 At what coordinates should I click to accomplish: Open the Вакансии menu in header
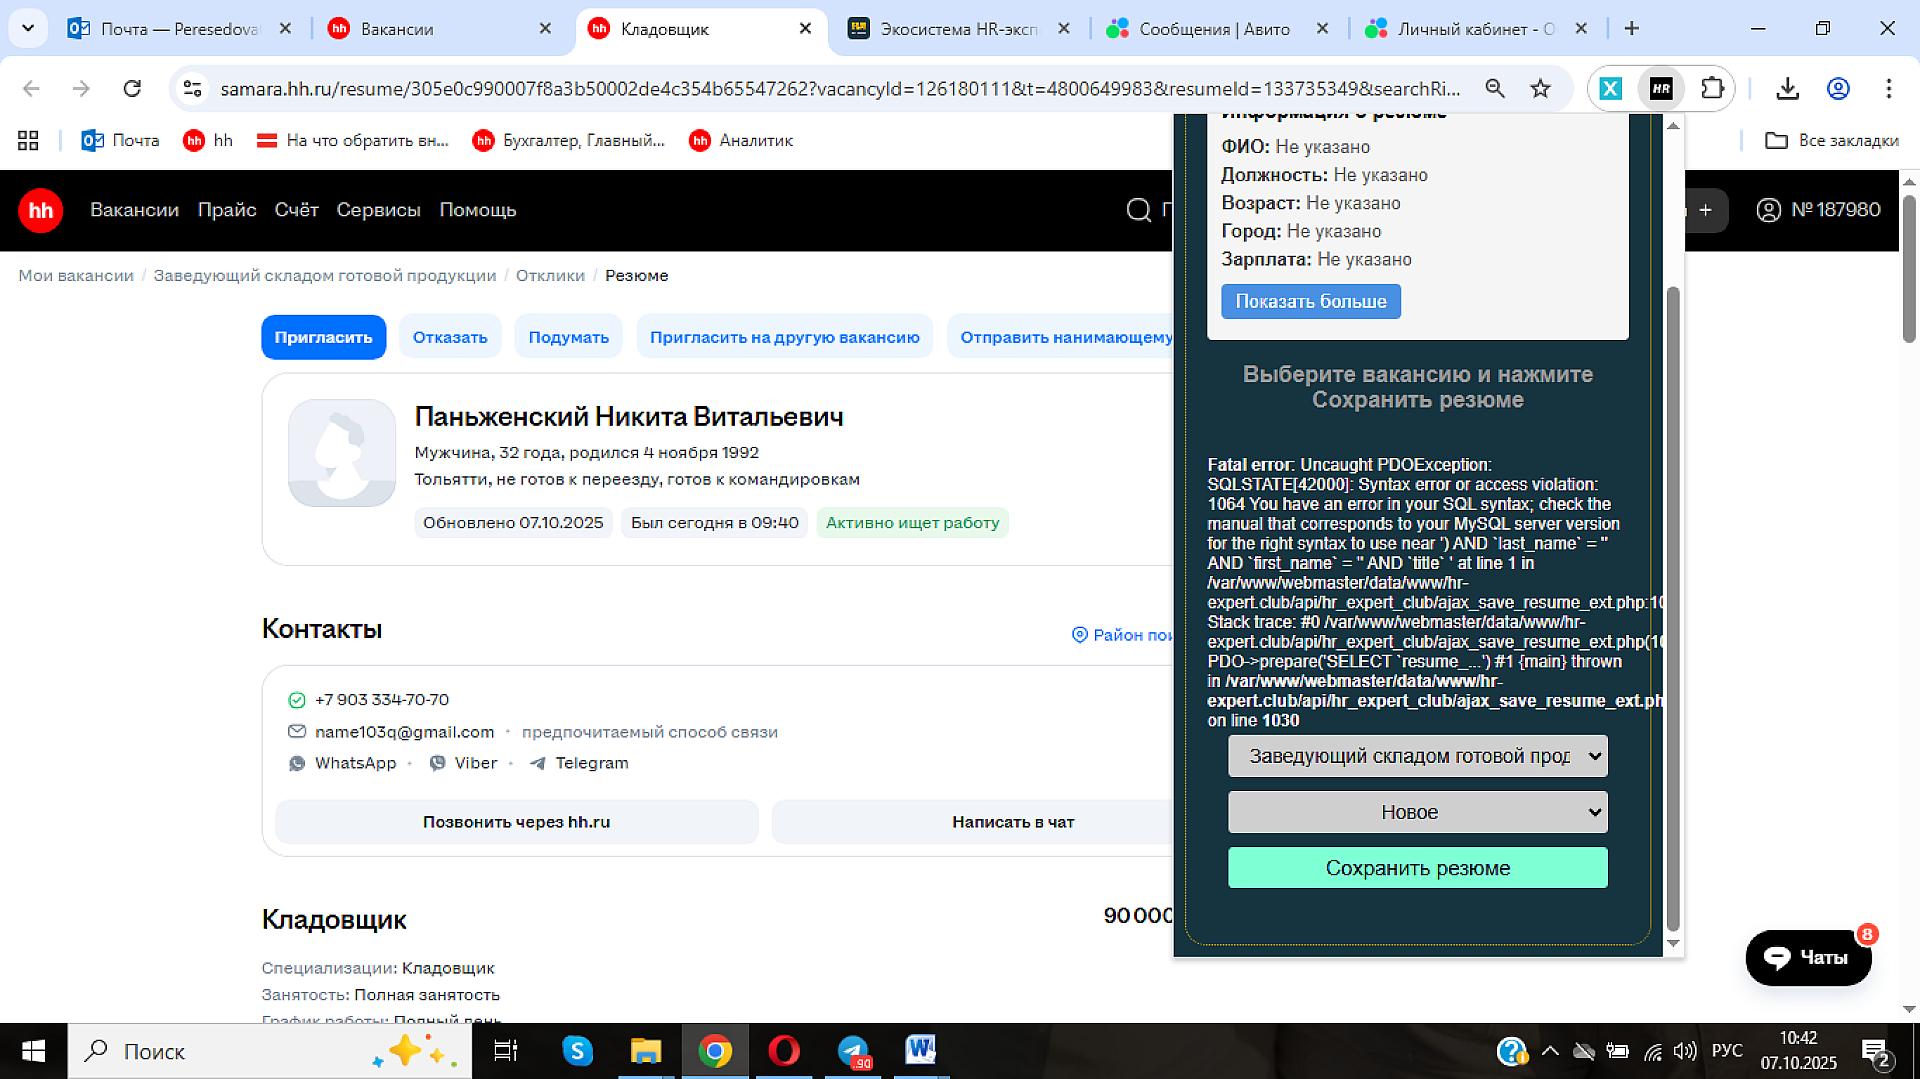[134, 210]
